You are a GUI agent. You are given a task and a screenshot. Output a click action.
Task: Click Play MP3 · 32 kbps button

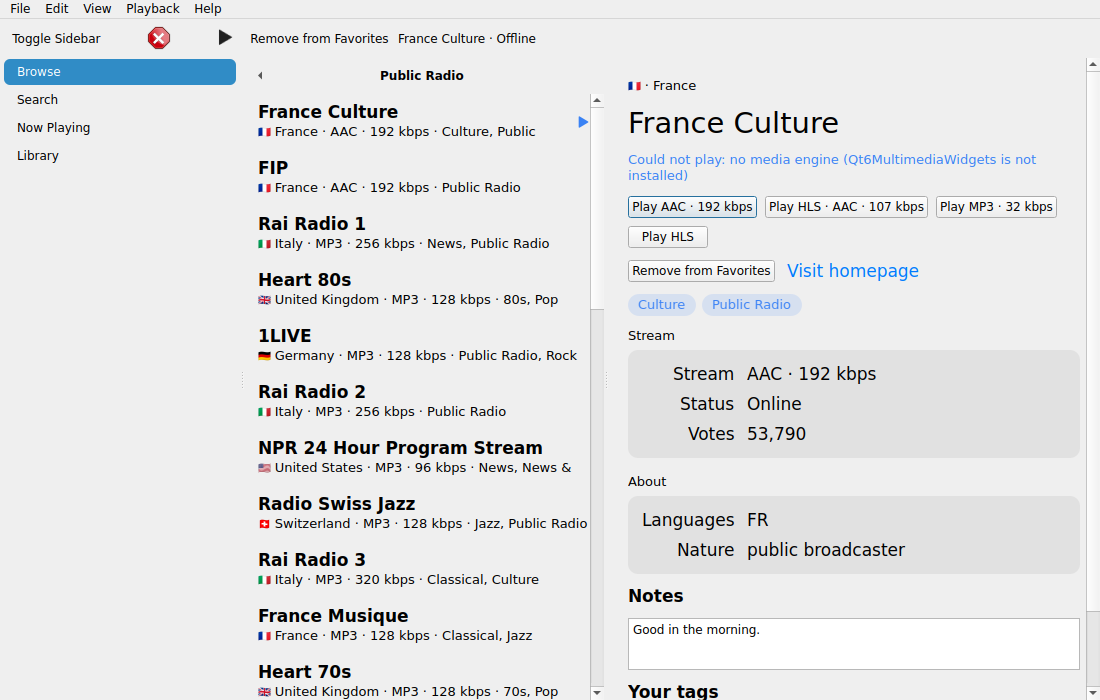[x=996, y=207]
